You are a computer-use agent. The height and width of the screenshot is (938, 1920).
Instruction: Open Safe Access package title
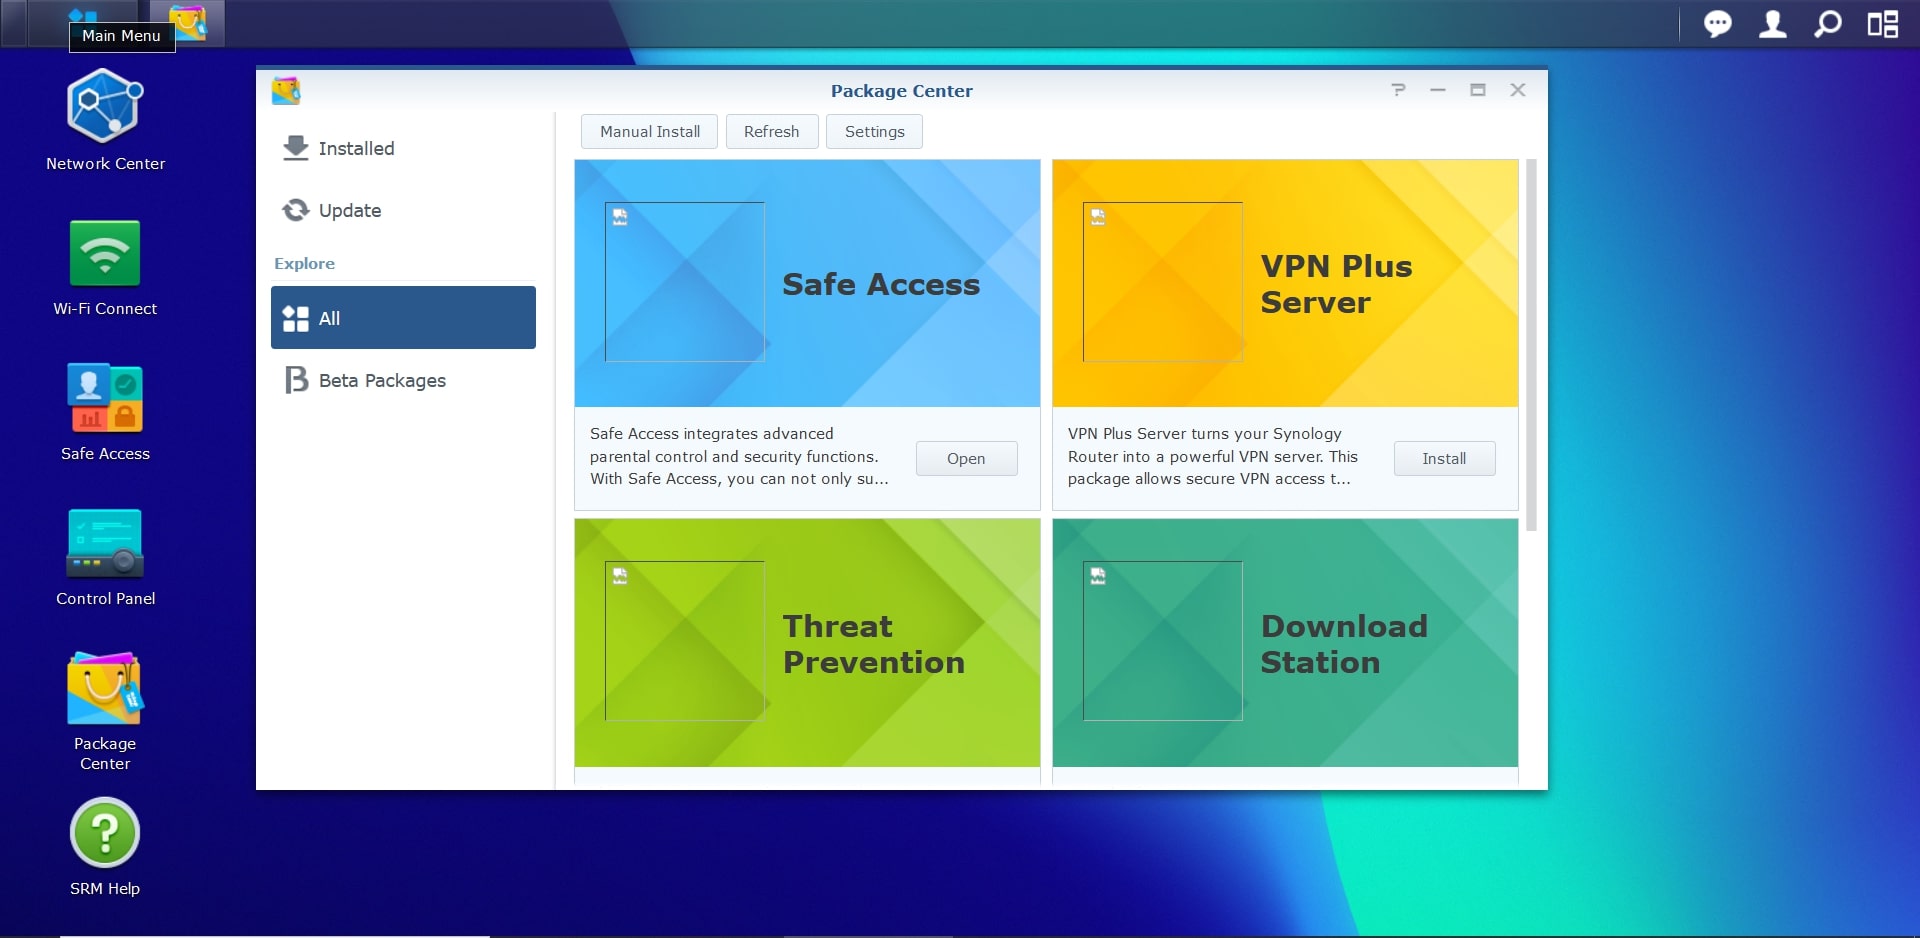point(881,284)
